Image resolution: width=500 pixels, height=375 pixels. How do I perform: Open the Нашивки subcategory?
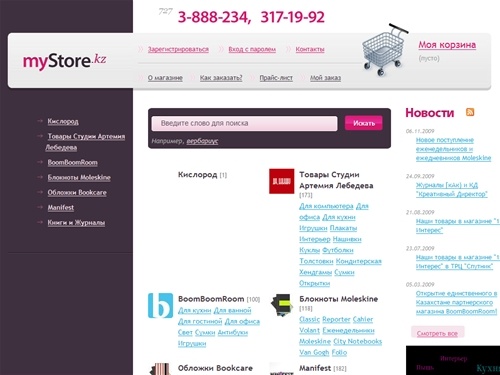(347, 239)
